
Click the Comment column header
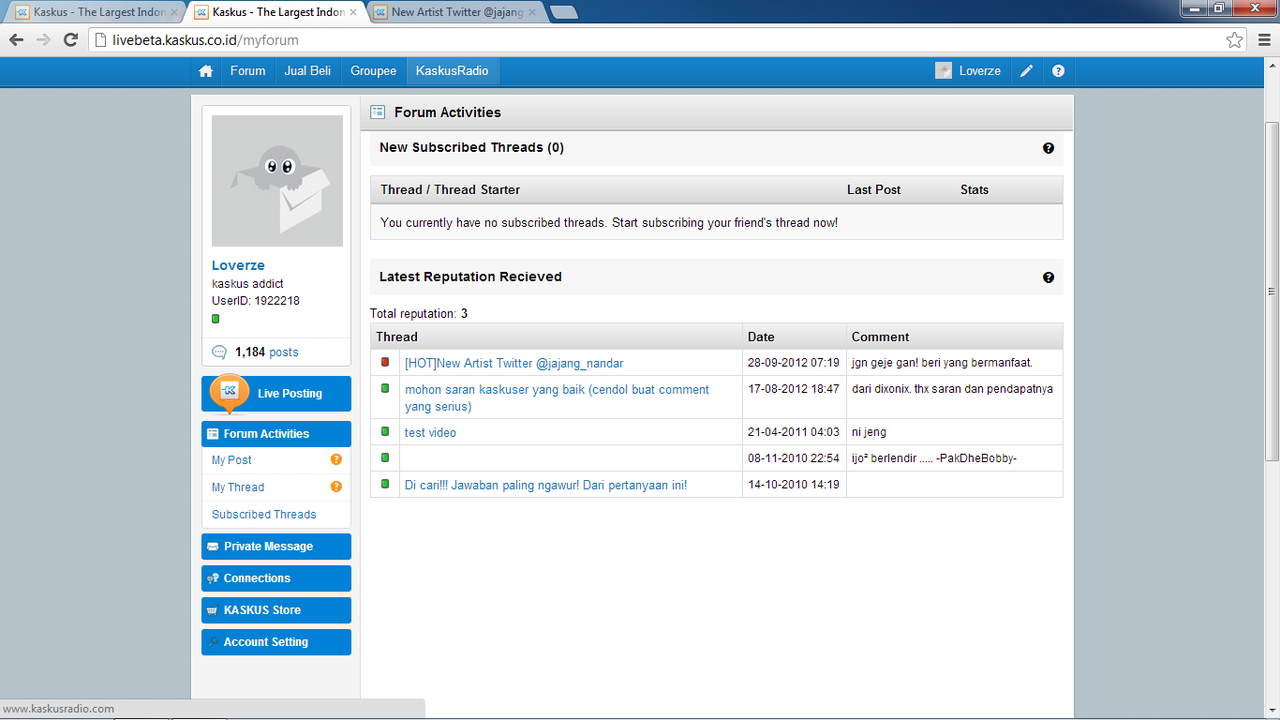955,337
